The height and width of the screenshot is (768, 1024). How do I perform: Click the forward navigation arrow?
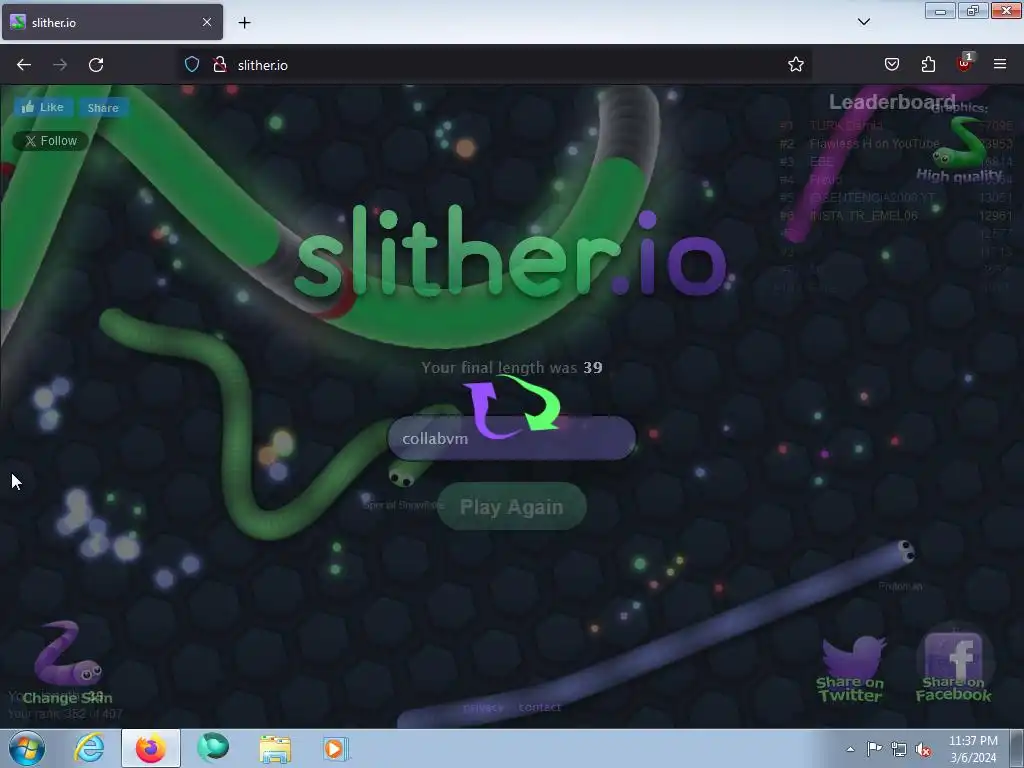pyautogui.click(x=60, y=65)
